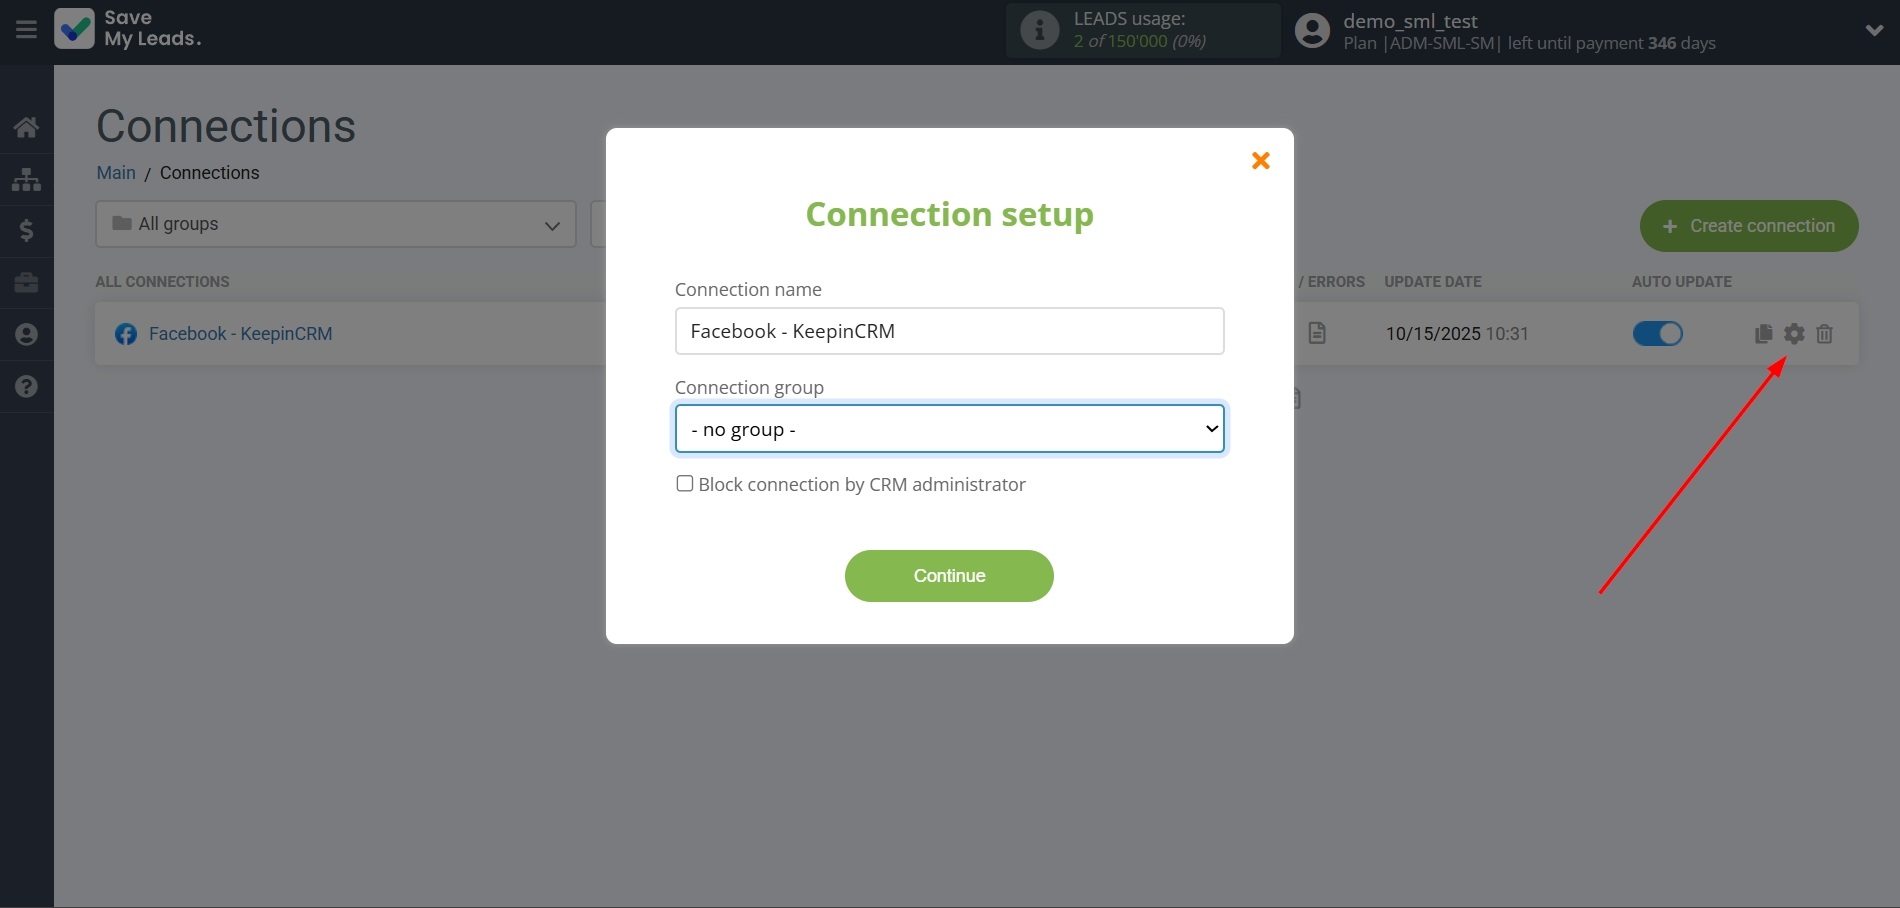This screenshot has height=908, width=1900.
Task: Close the Connection setup dialog
Action: 1260,161
